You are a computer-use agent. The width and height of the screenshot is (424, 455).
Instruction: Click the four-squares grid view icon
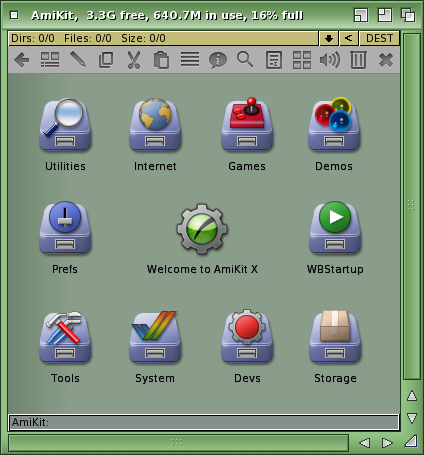(x=302, y=60)
